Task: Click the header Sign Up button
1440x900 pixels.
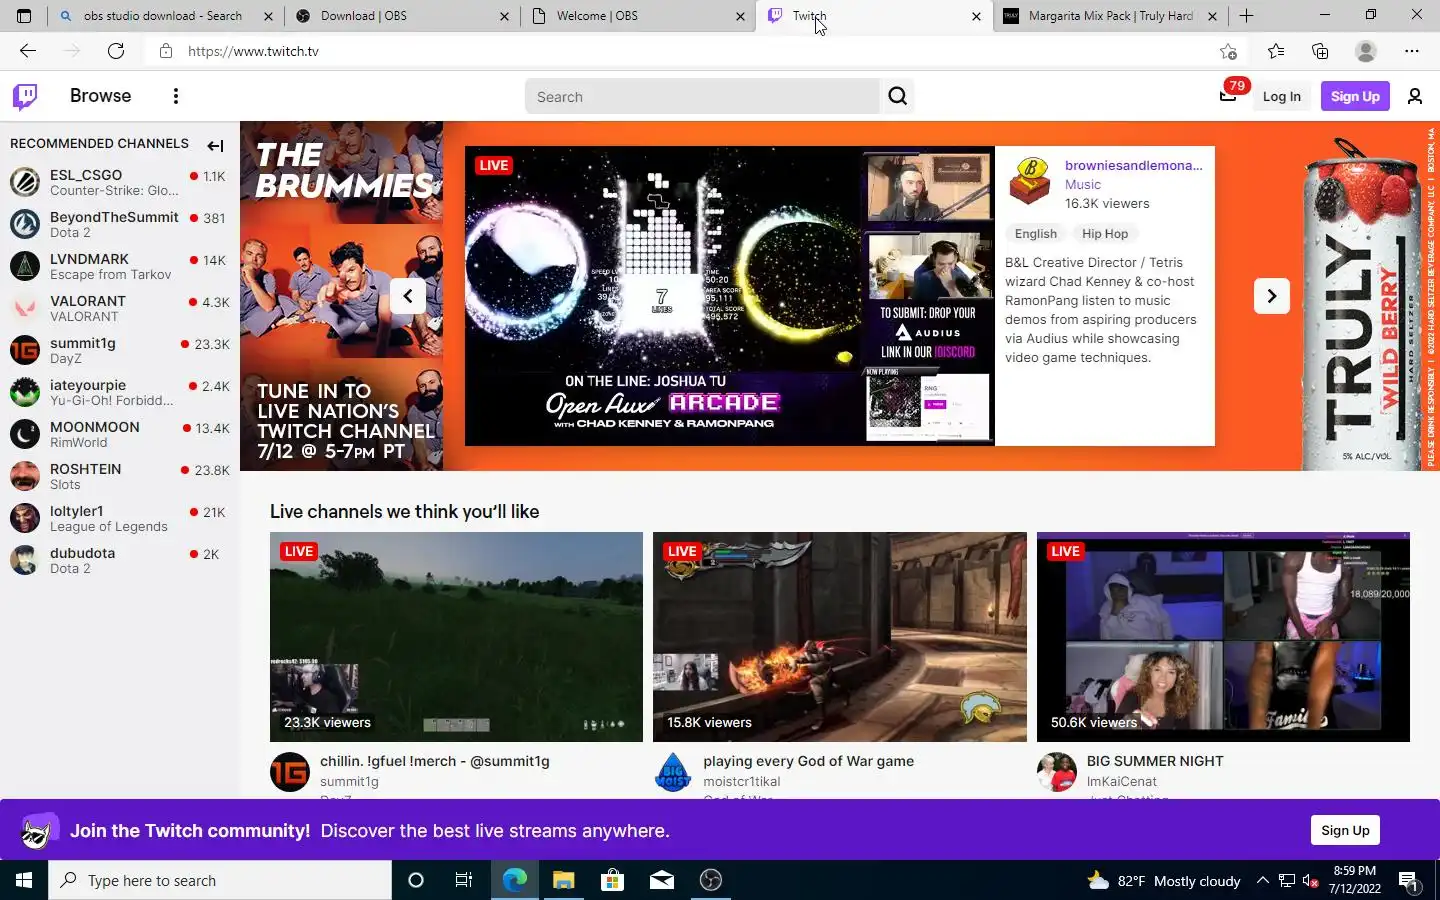Action: pos(1355,96)
